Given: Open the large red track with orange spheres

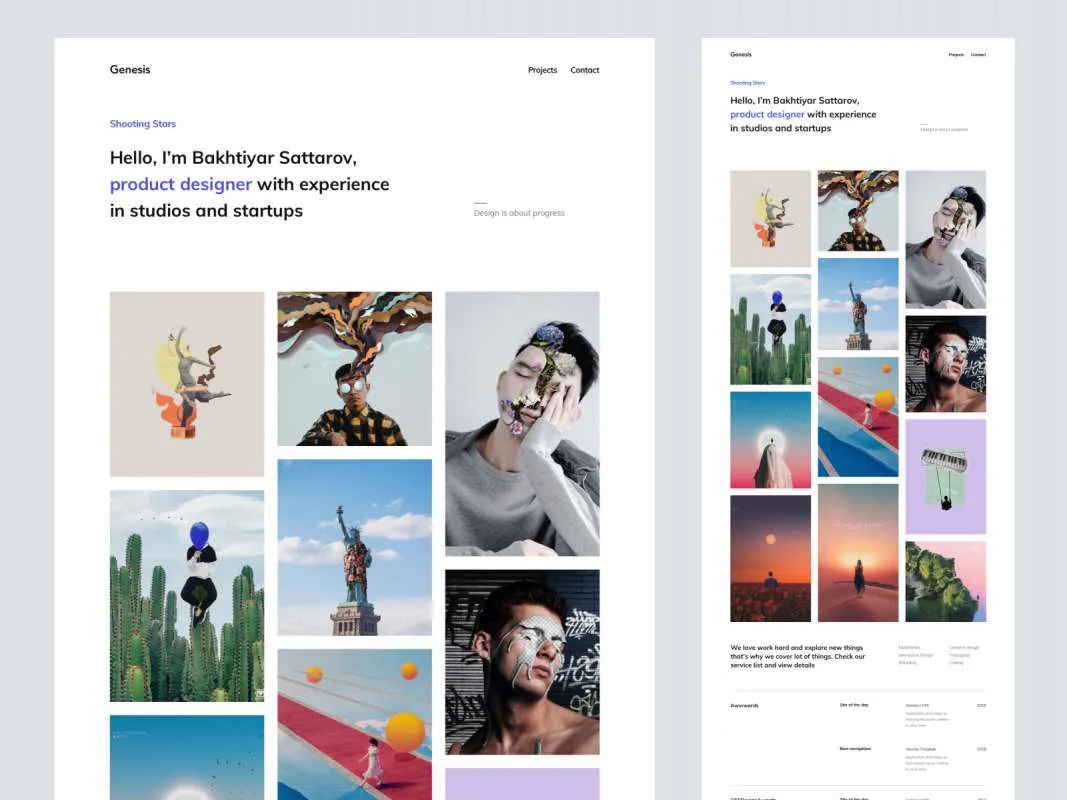Looking at the screenshot, I should click(x=354, y=724).
